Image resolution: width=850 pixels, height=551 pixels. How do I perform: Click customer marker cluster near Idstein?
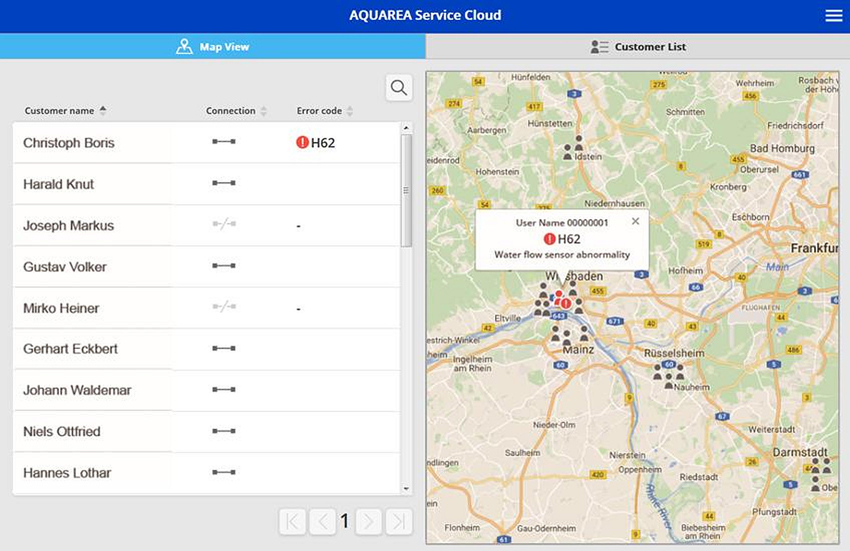[573, 148]
